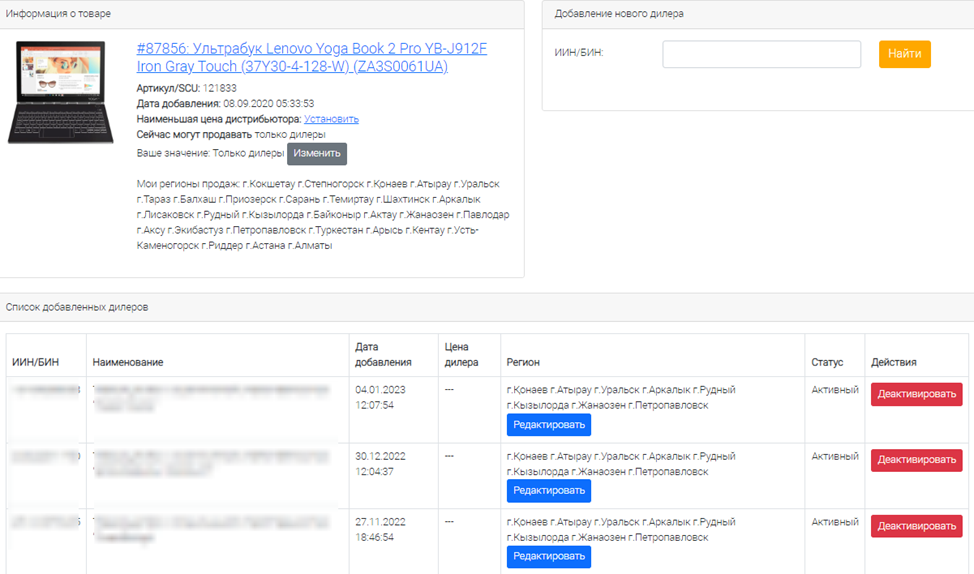Select the Регион column header
974x574 pixels.
(523, 362)
